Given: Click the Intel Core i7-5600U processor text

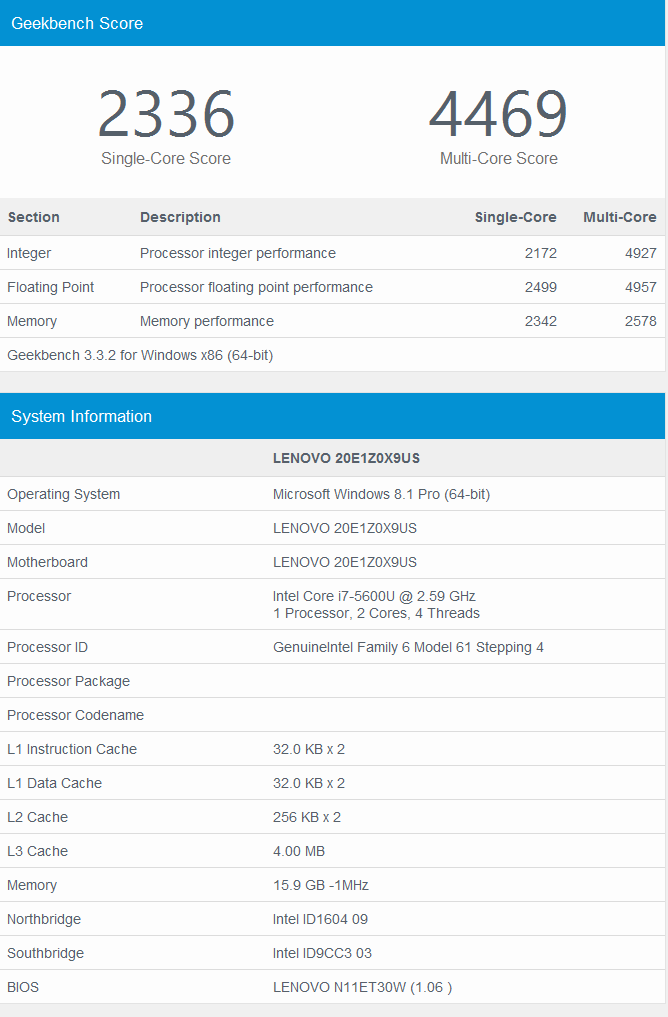Looking at the screenshot, I should pos(374,596).
